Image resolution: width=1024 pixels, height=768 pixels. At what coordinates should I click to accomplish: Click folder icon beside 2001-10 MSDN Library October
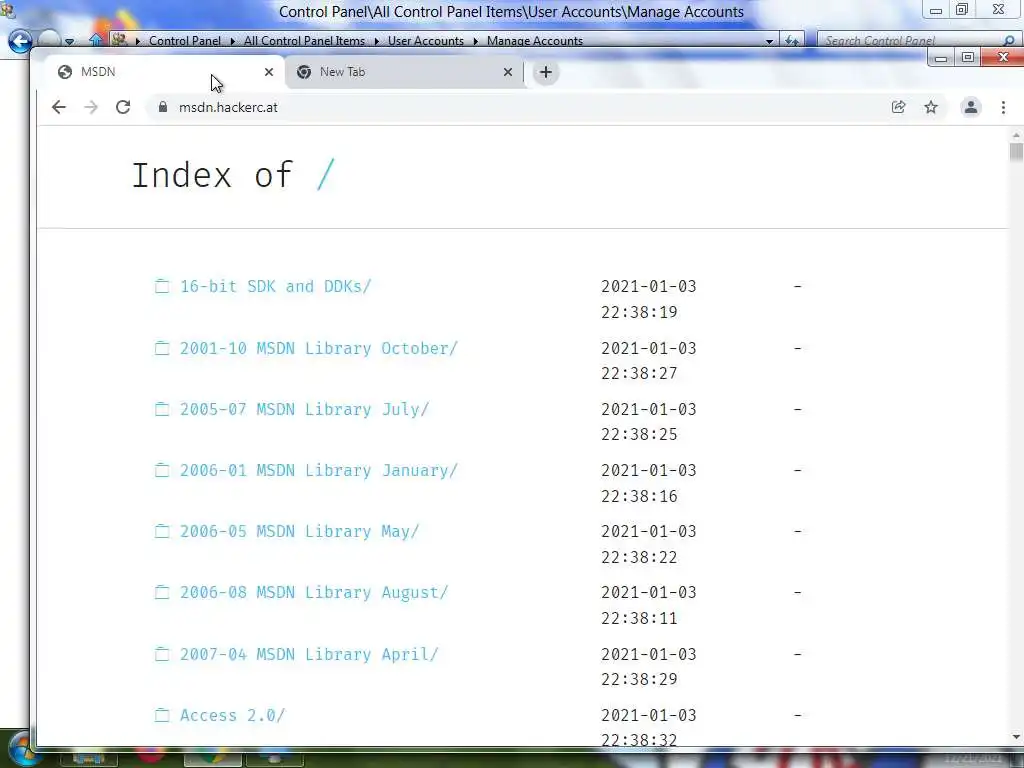tap(162, 348)
